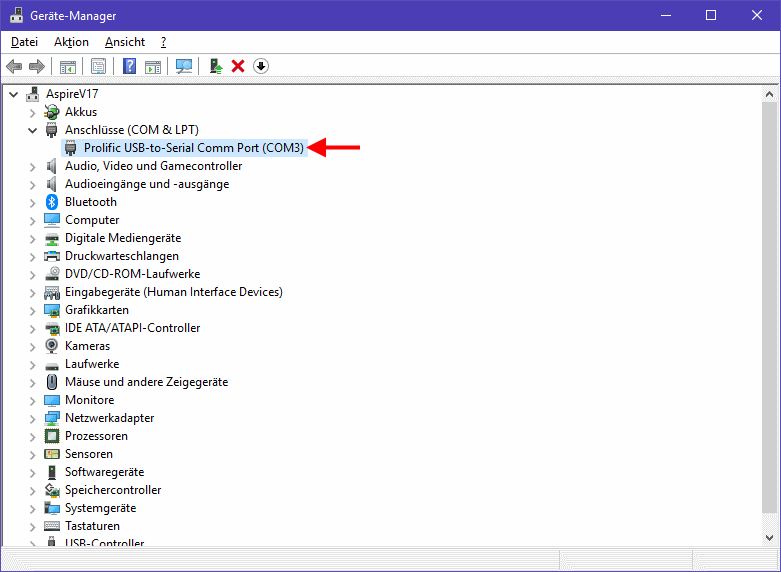Click the Properties toolbar icon
781x572 pixels.
tap(99, 66)
